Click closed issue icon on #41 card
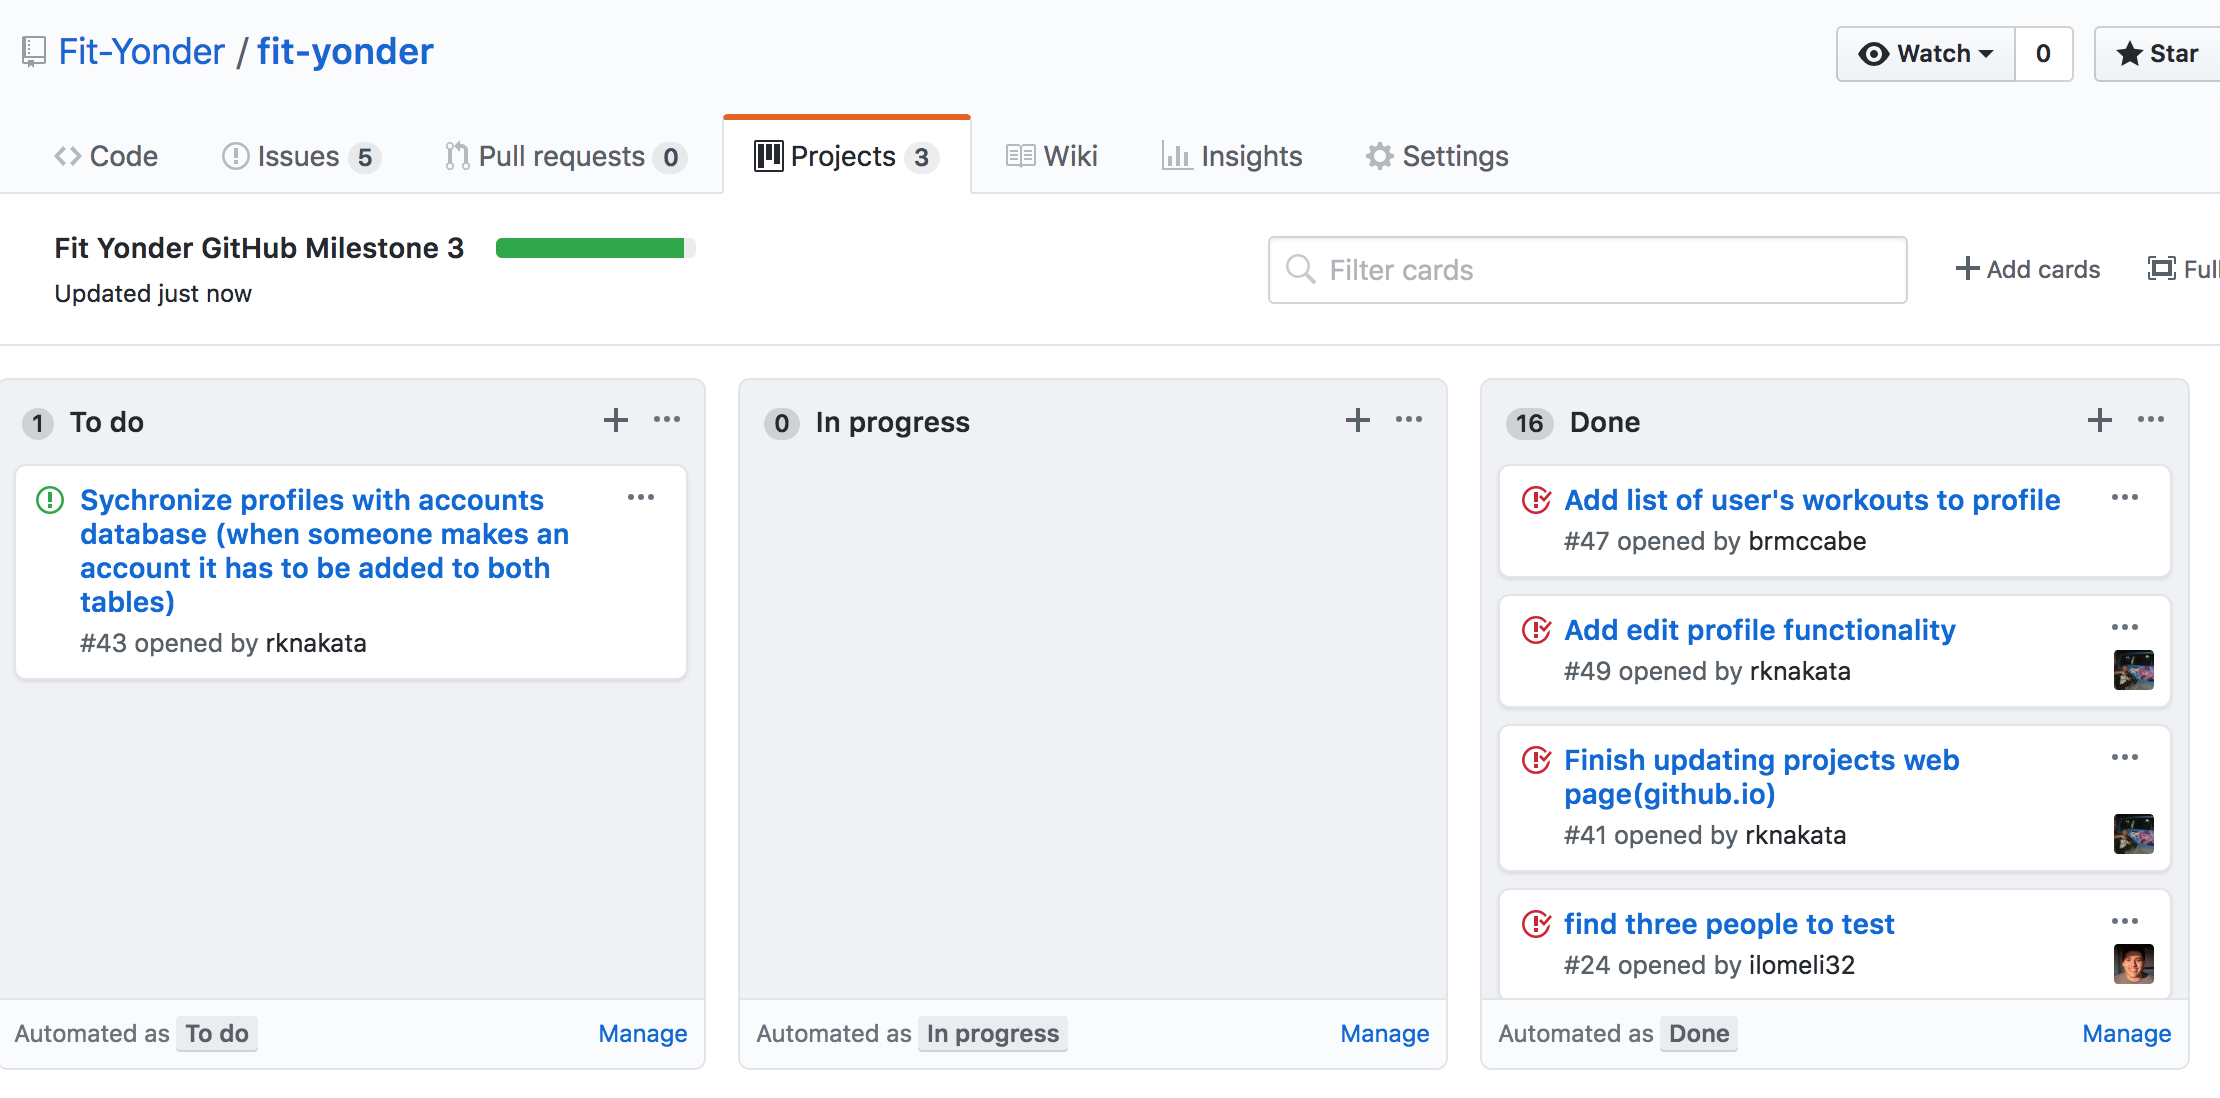Screen dimensions: 2220x1098 (1536, 760)
